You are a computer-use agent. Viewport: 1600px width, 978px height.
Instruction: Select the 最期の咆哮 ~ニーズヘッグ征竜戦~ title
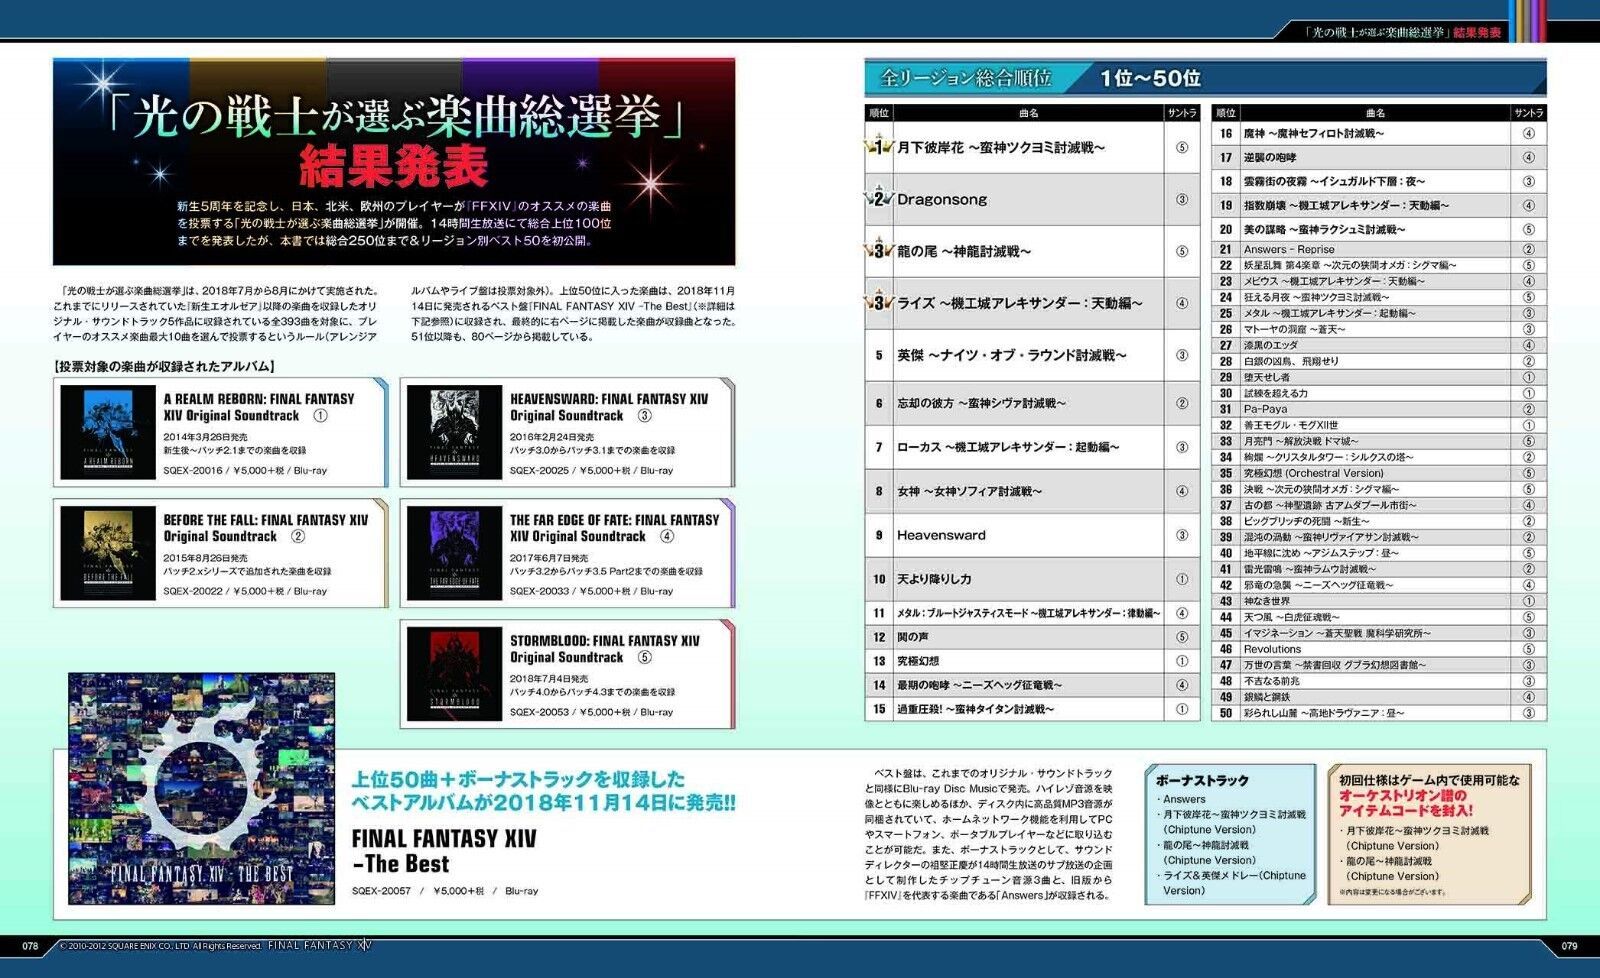click(979, 685)
